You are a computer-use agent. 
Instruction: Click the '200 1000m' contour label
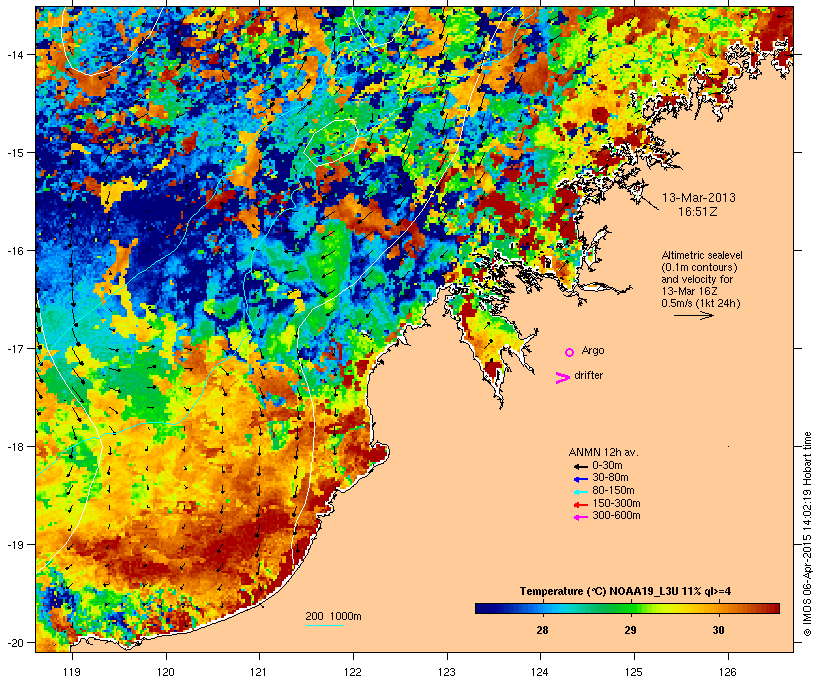click(333, 616)
